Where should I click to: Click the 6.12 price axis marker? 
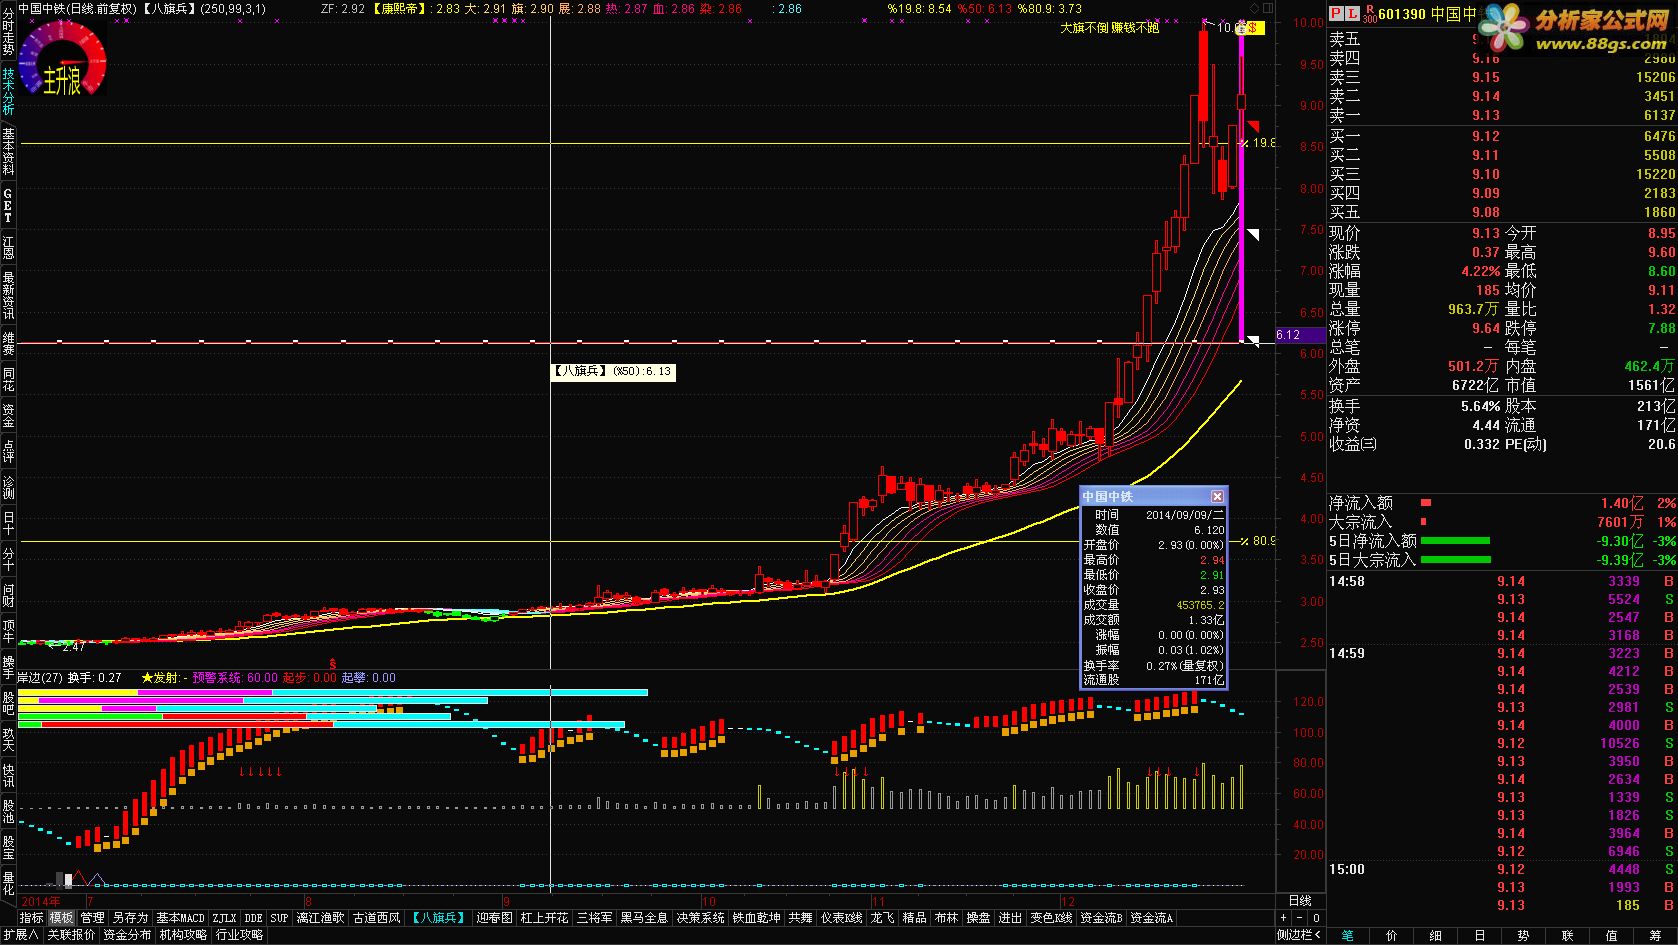(1300, 336)
